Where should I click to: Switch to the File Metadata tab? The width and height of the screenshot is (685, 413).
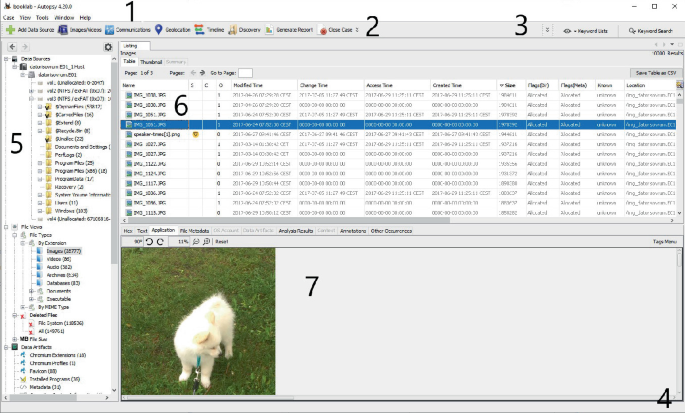tap(194, 230)
